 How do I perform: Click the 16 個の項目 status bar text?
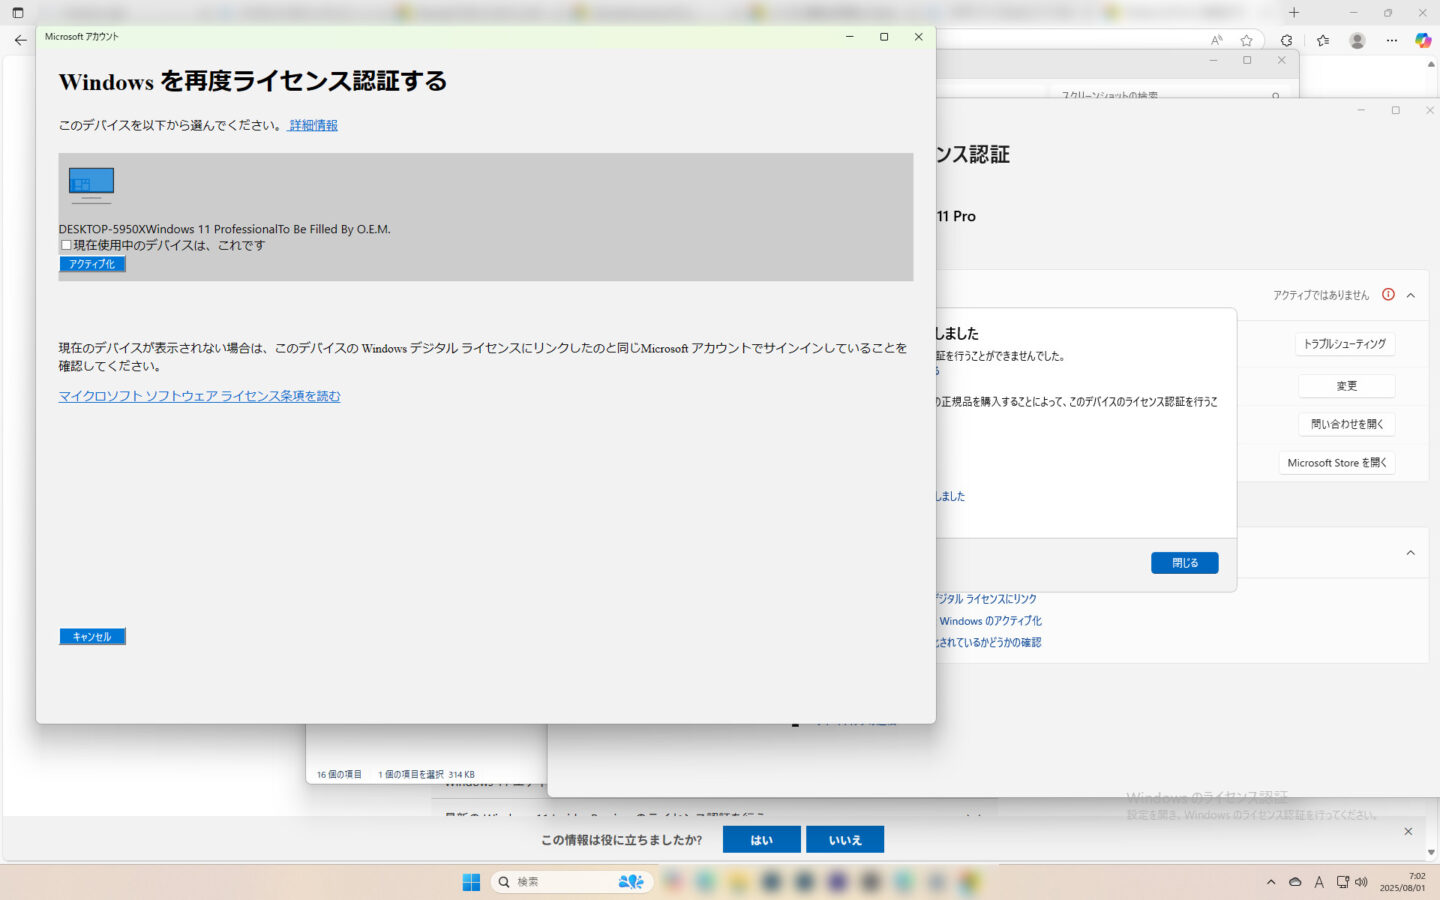coord(339,774)
